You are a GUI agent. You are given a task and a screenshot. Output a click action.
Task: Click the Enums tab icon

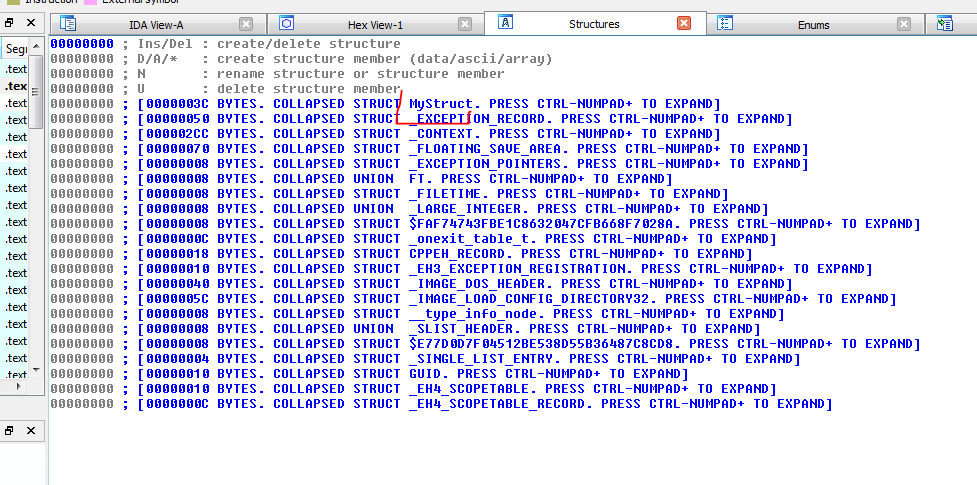pos(725,23)
